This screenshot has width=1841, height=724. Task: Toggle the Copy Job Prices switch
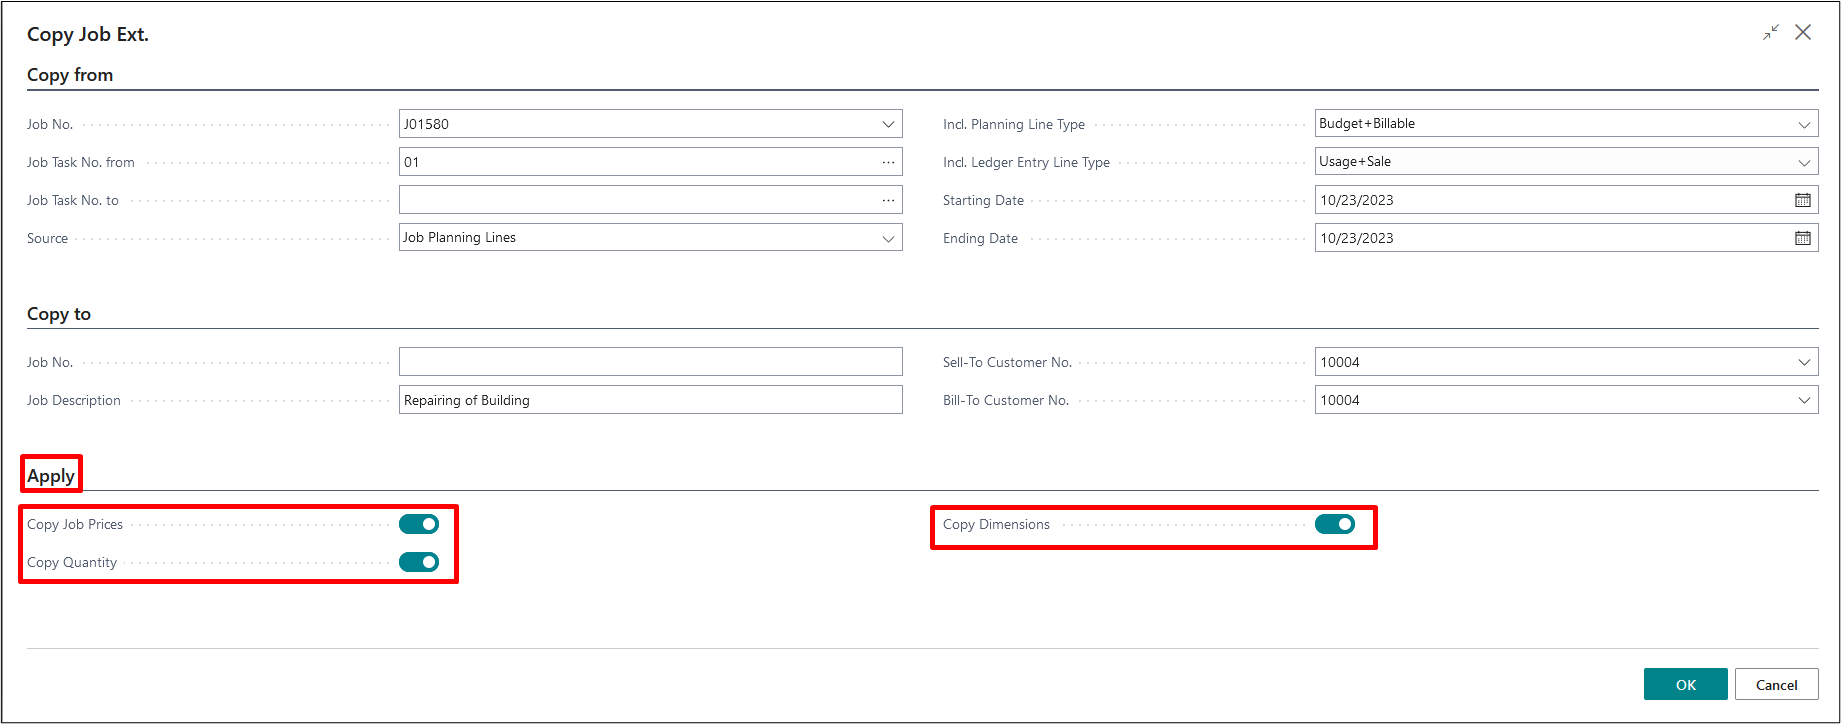[x=419, y=524]
